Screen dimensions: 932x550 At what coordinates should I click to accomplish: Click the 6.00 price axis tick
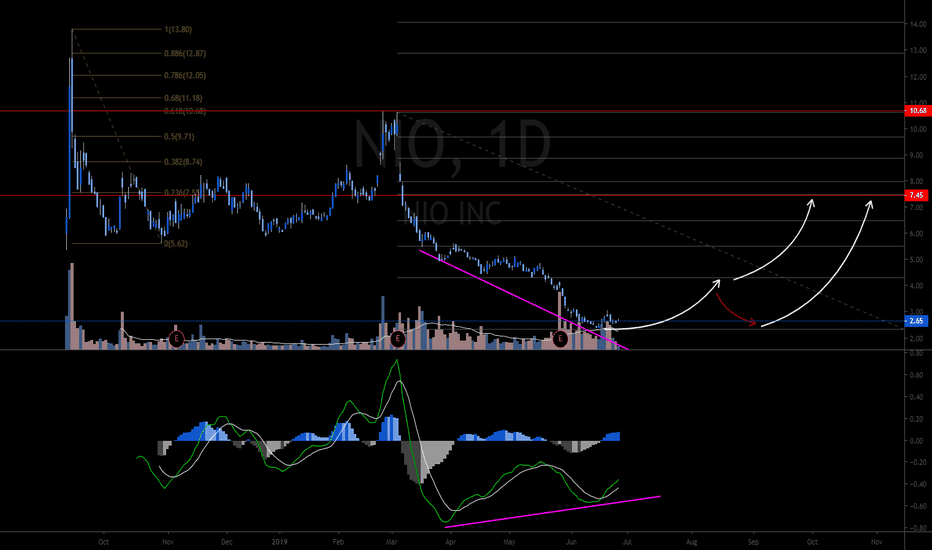(919, 234)
